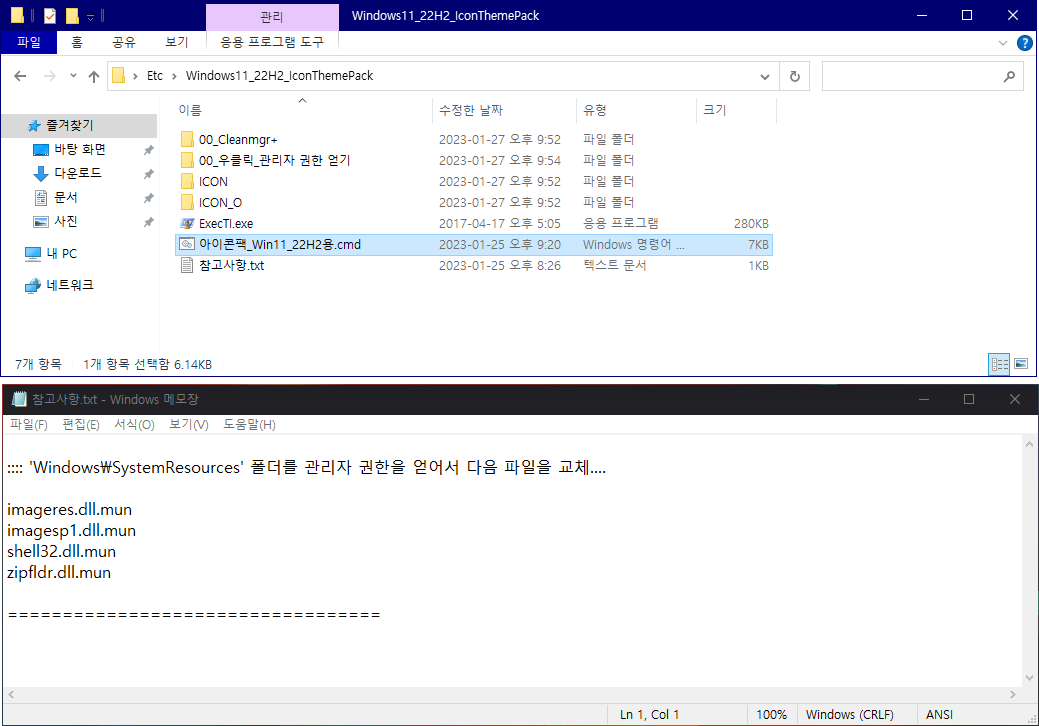Click the Explorer back arrow
The height and width of the screenshot is (726, 1039).
tap(21, 76)
